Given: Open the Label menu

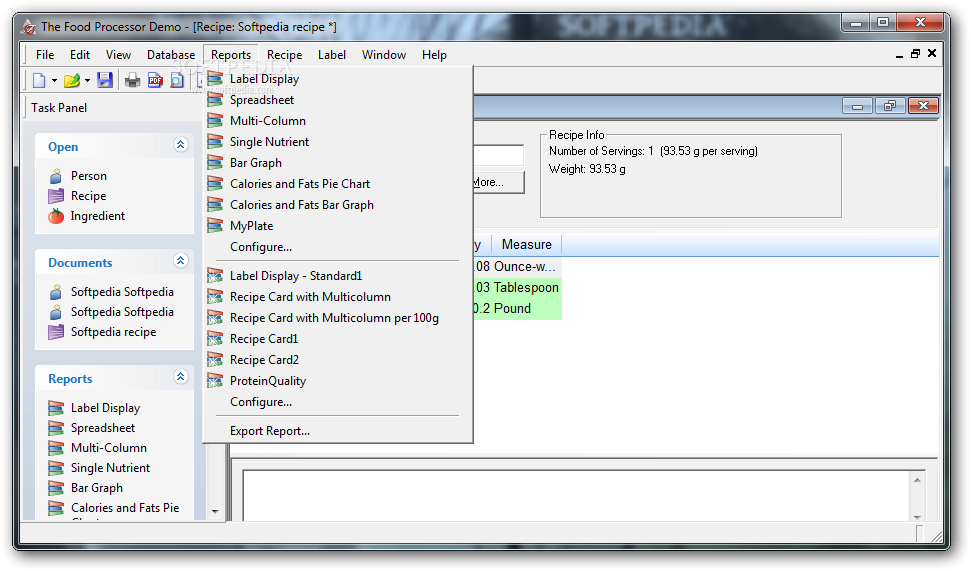Looking at the screenshot, I should tap(332, 55).
